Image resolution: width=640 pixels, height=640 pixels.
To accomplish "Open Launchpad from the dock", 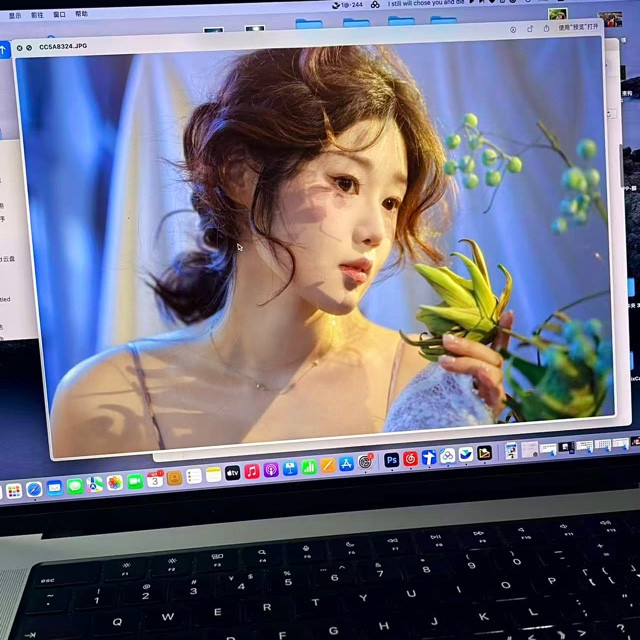I will (14, 491).
